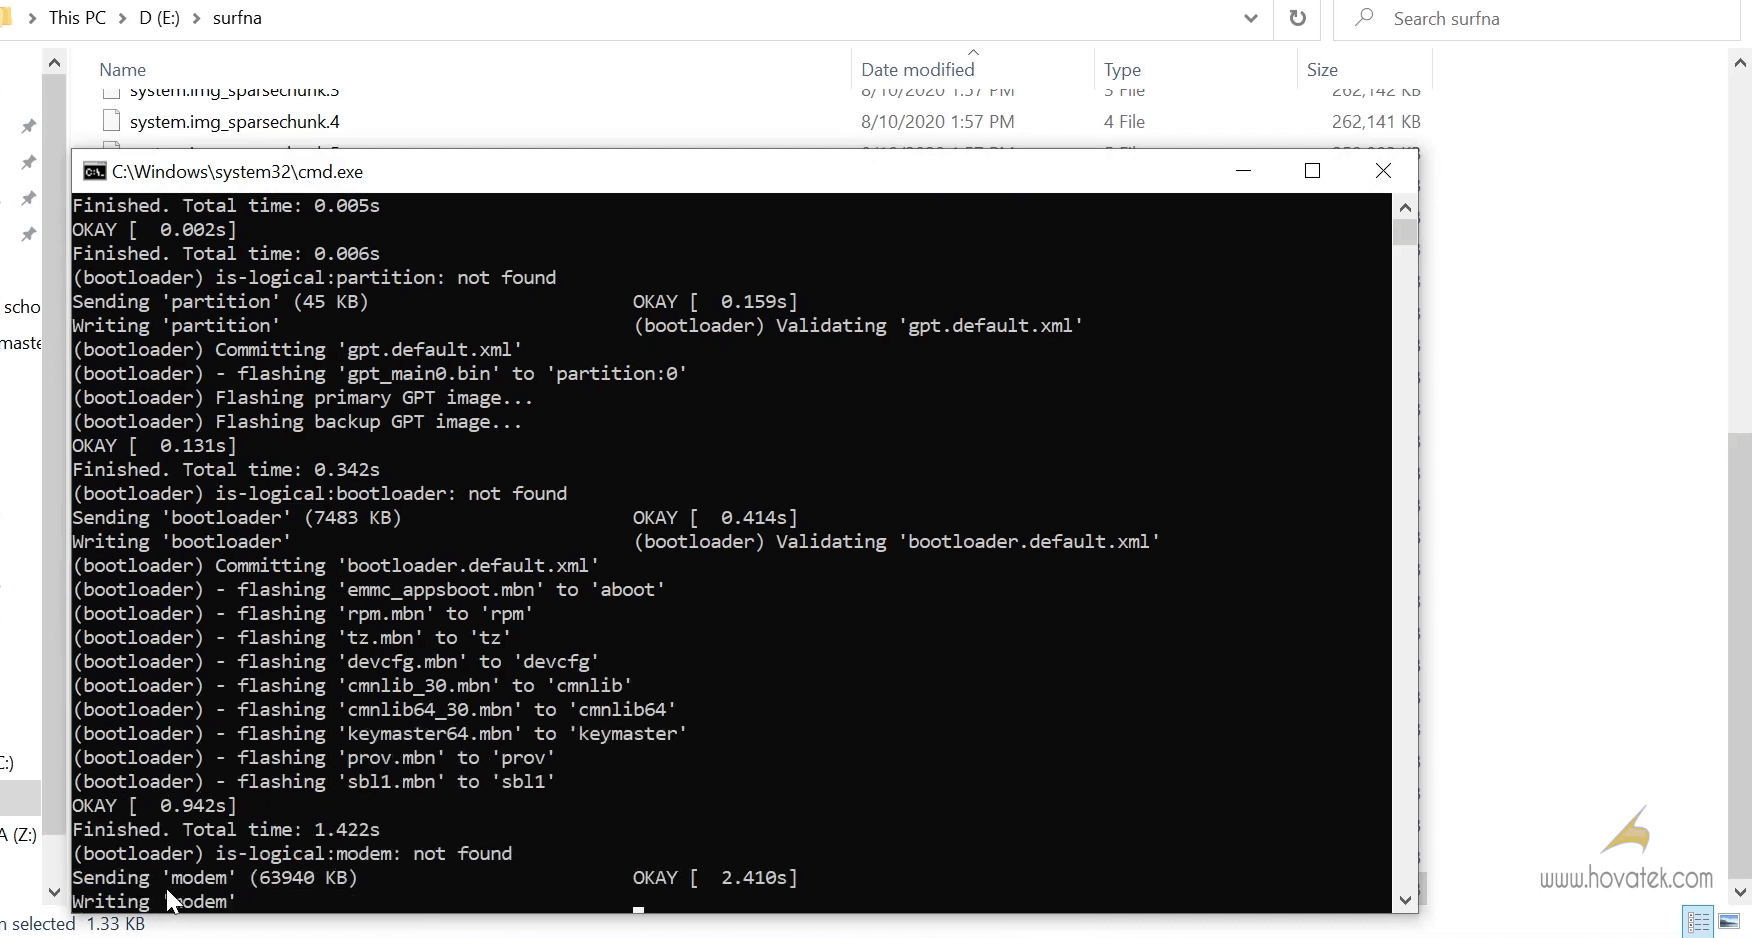Sort files by the Name column header
This screenshot has width=1752, height=938.
122,69
